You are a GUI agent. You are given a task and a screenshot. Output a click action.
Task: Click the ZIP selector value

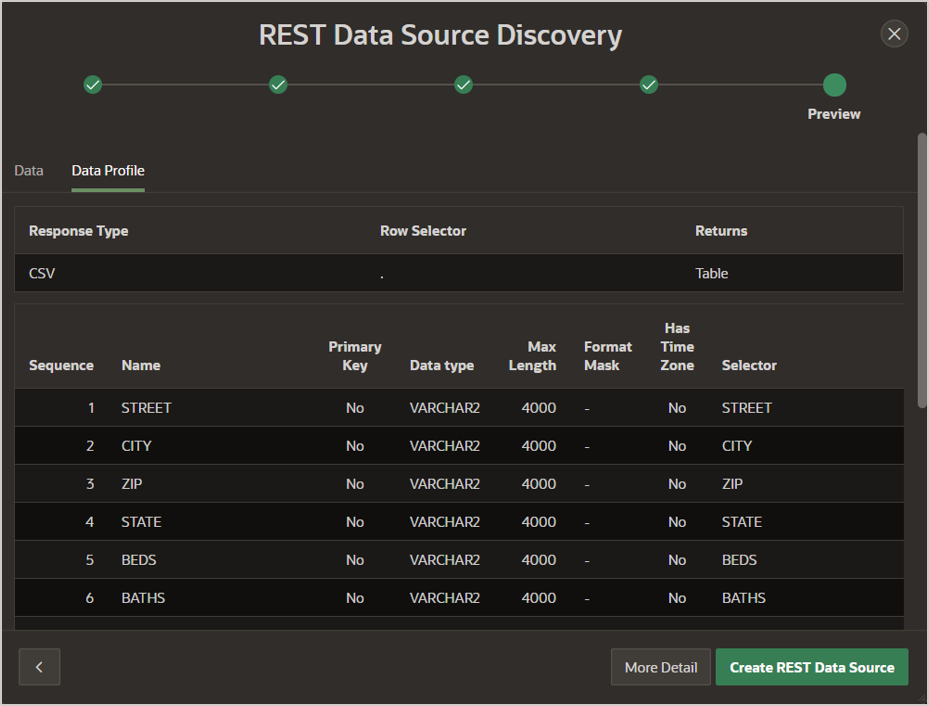tap(734, 484)
